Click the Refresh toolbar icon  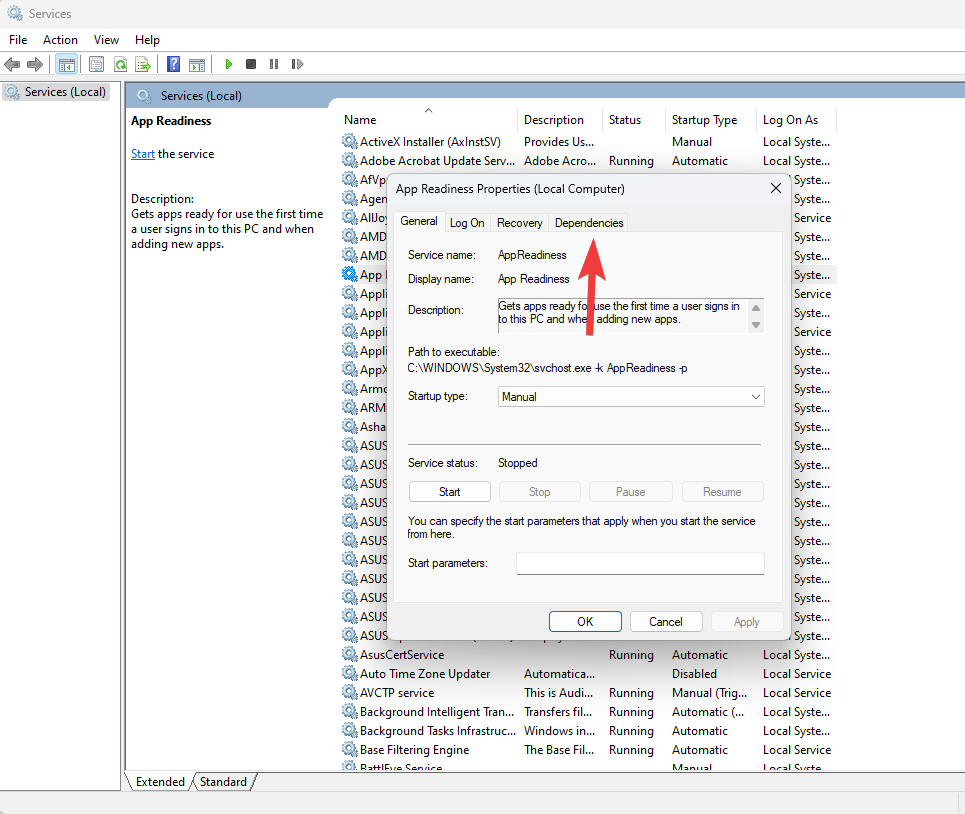pyautogui.click(x=120, y=64)
